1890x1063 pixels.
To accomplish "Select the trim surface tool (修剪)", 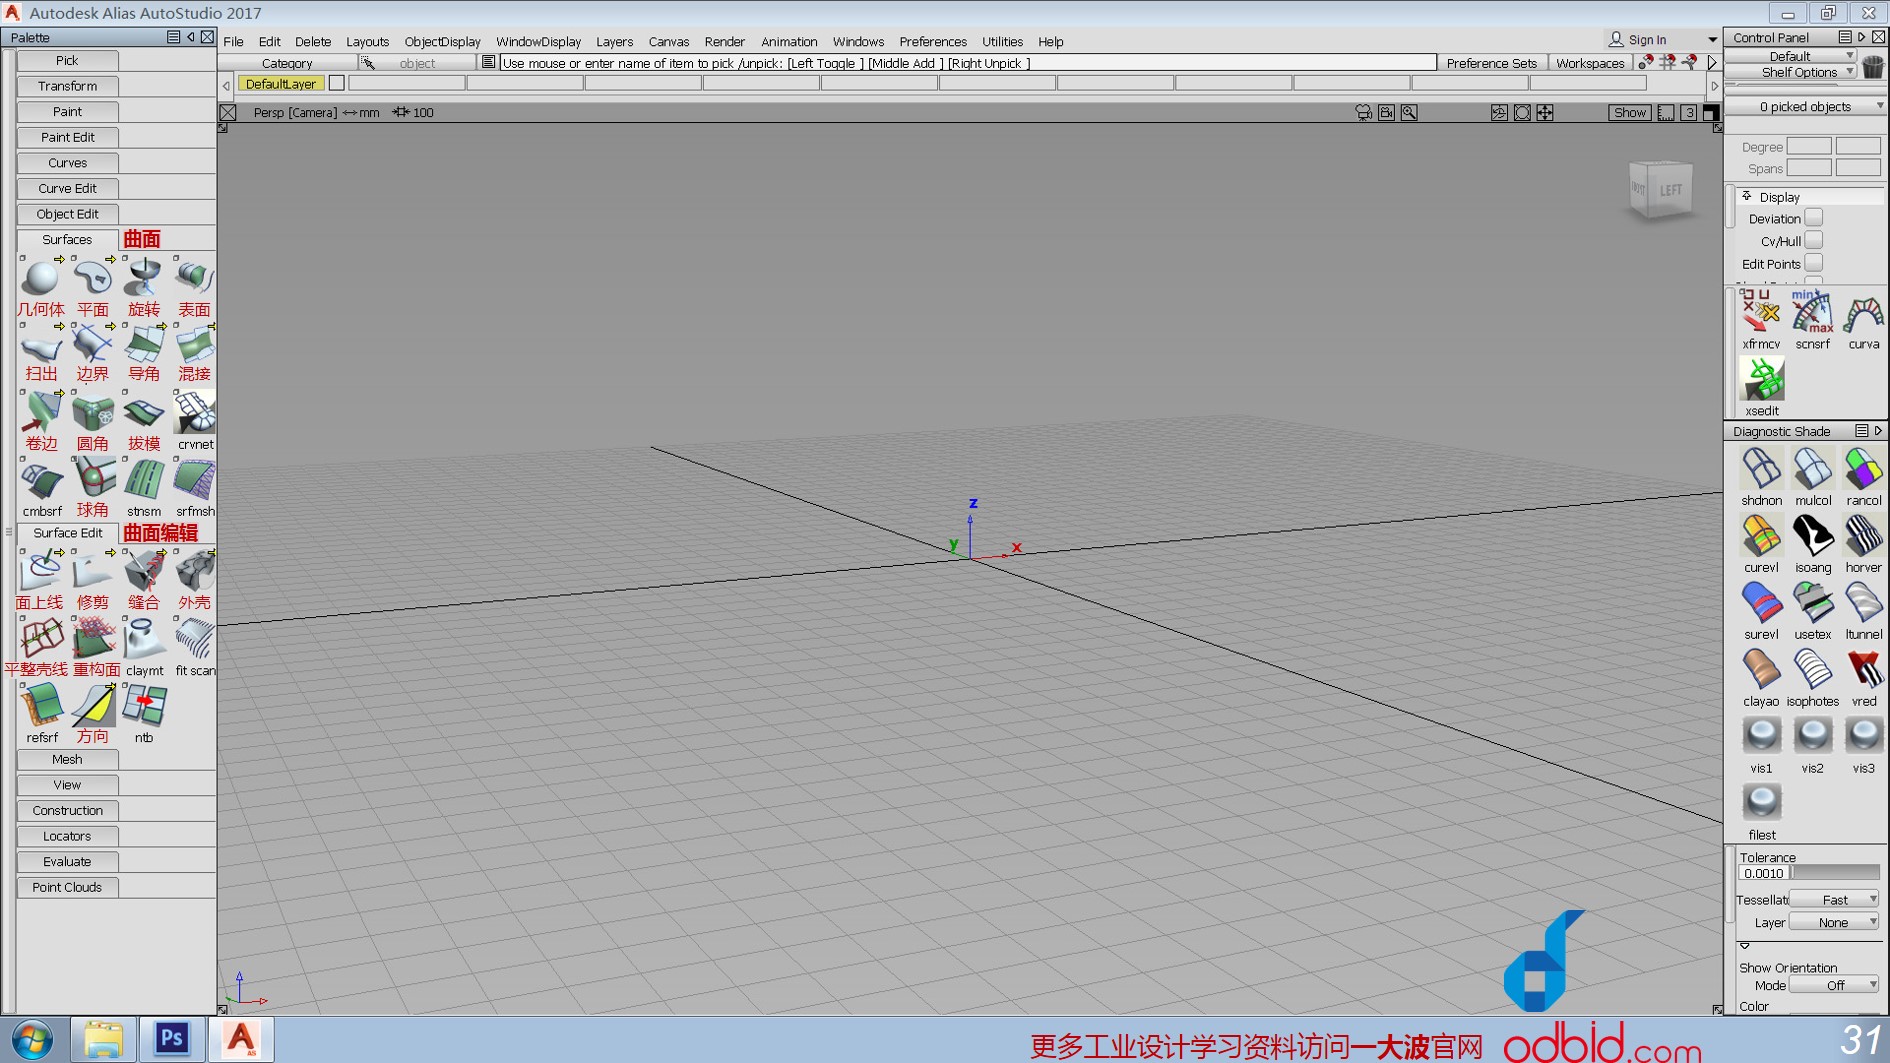I will coord(92,571).
